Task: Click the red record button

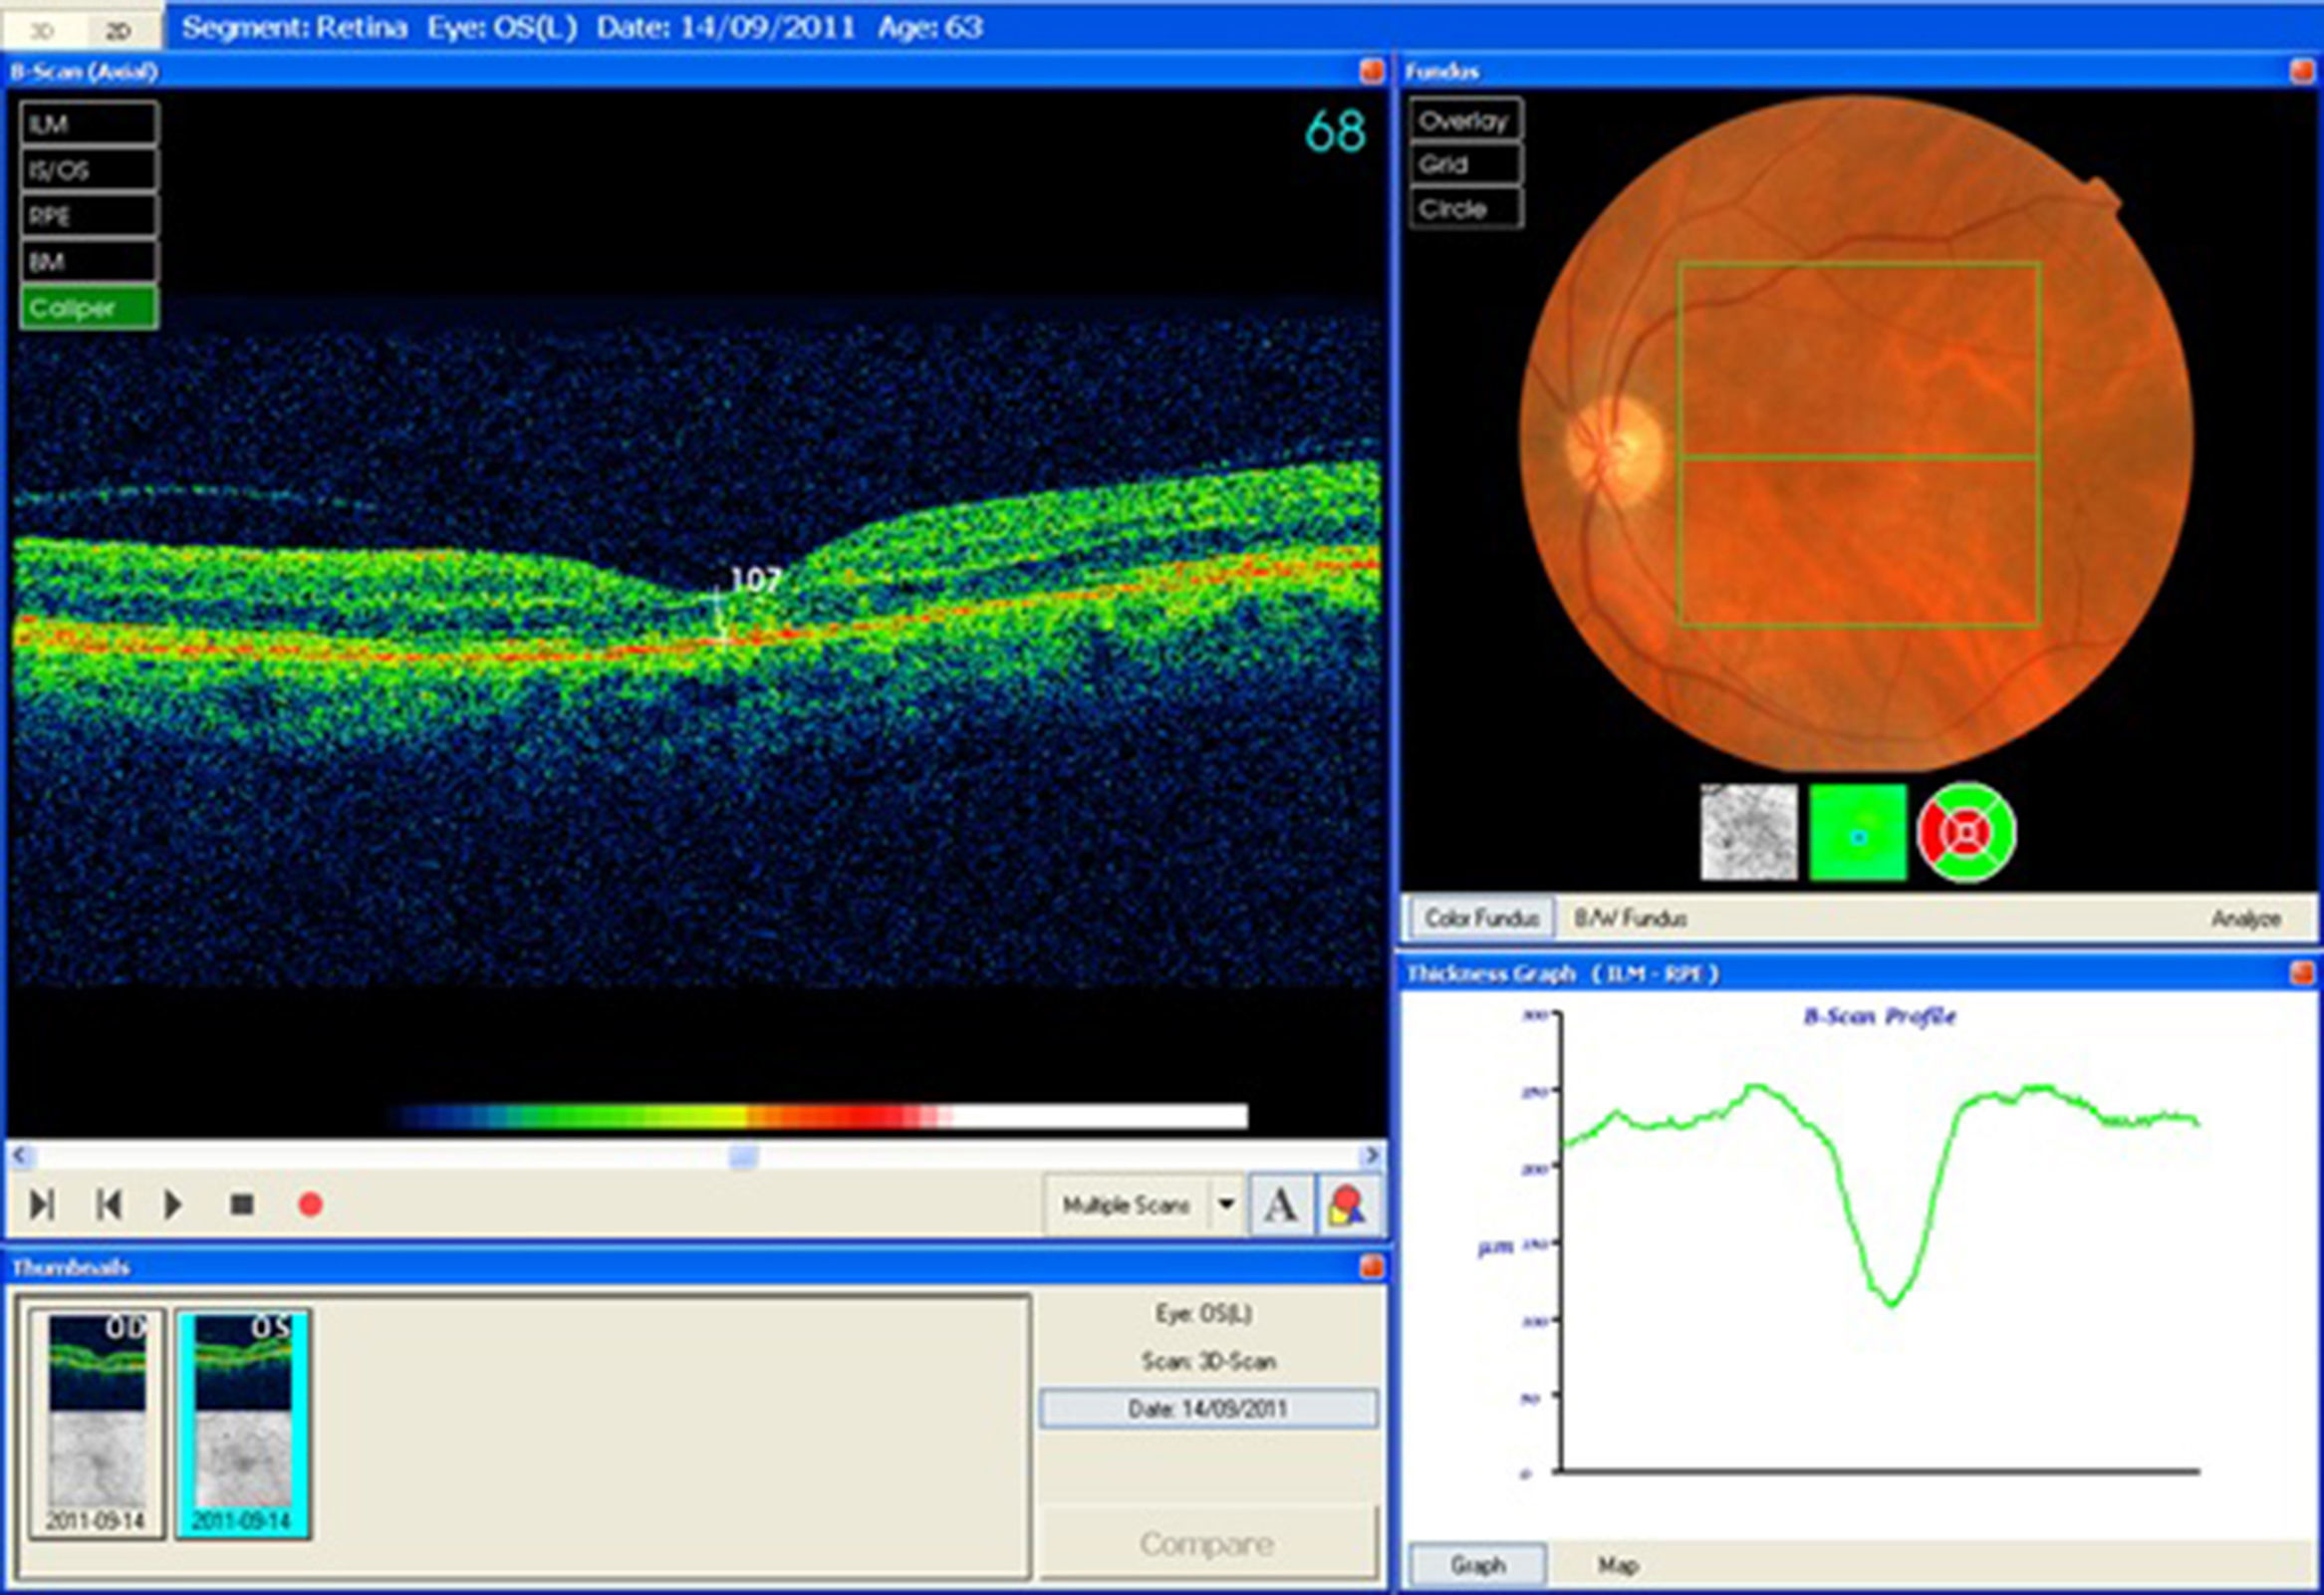Action: [310, 1205]
